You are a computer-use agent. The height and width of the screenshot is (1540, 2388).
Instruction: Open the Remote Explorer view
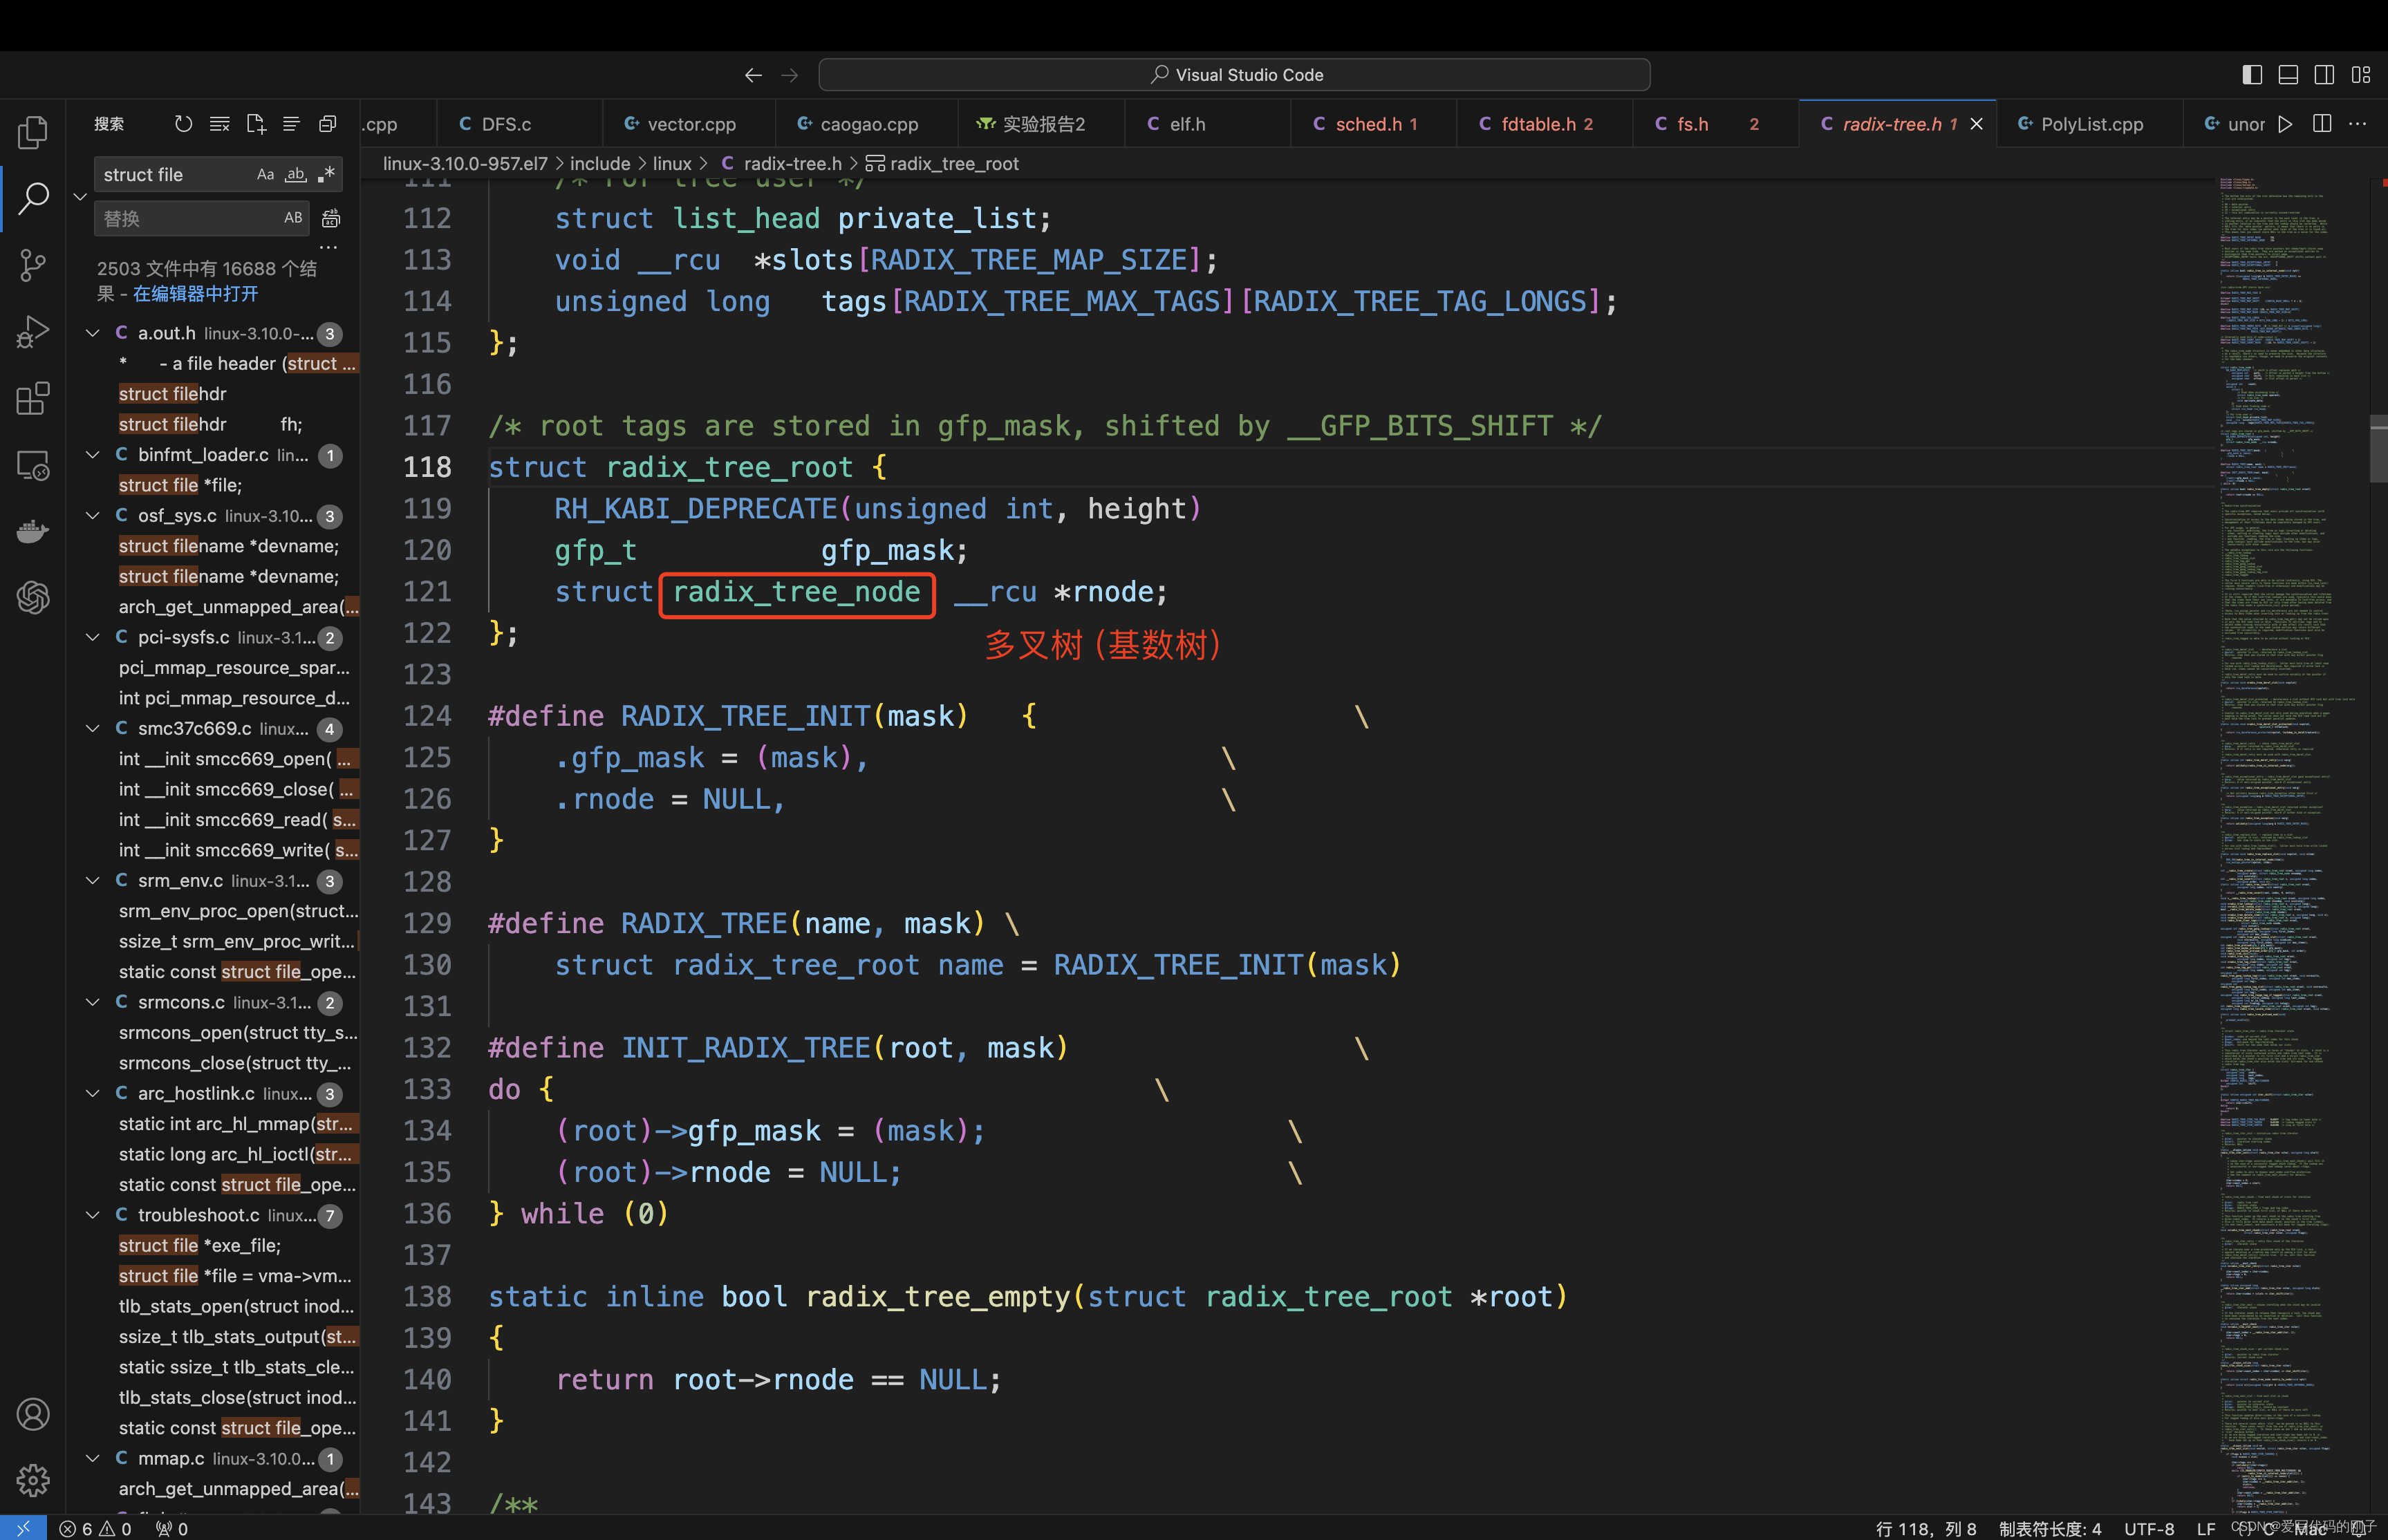[x=33, y=465]
